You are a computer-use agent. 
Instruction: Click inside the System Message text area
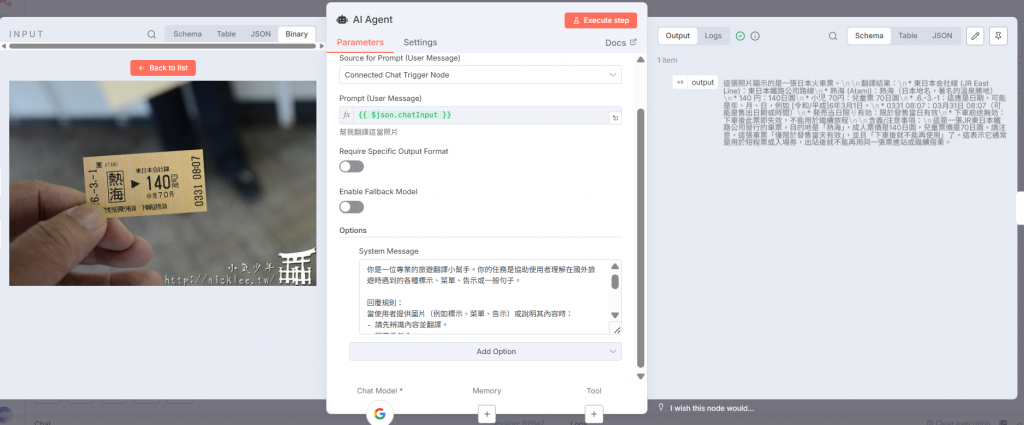(x=484, y=297)
